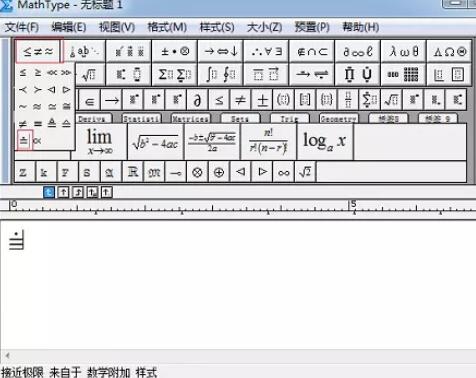Insert the infinity ∞ symbol from the bottom row
Screen dimensions: 476x378
[284, 172]
